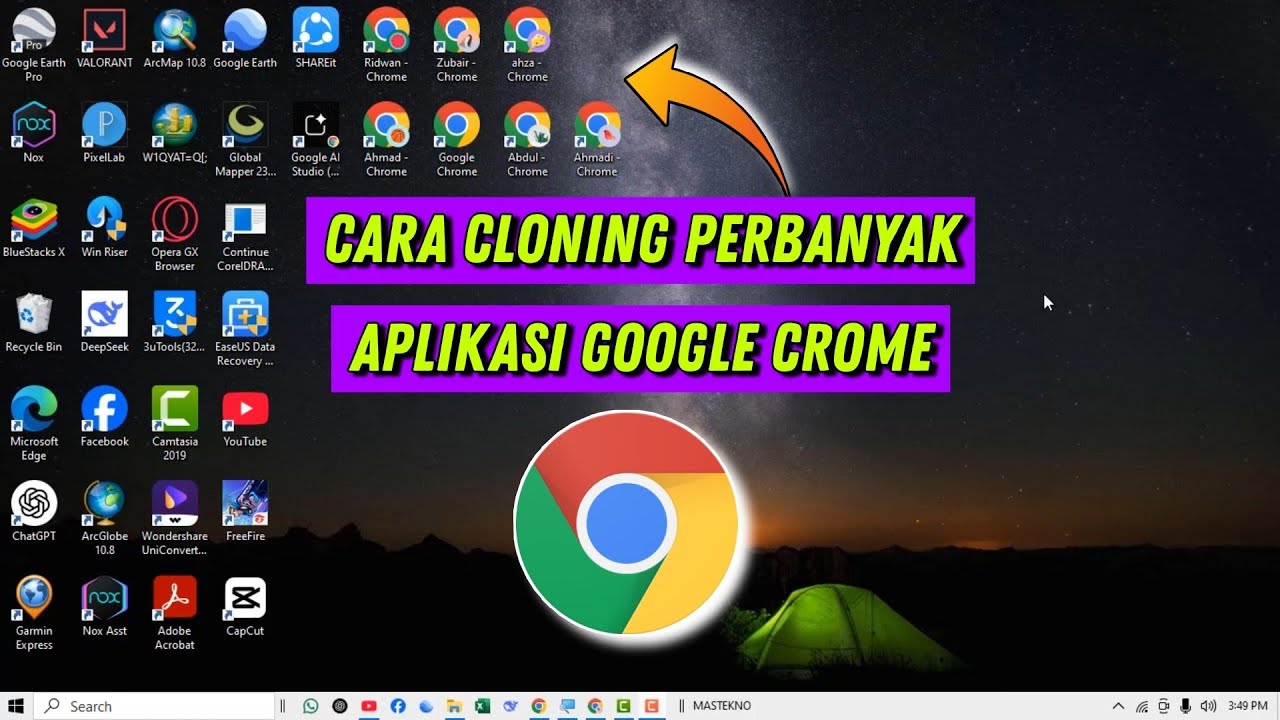Select the CapCut desktop shortcut
1280x720 pixels.
[x=245, y=607]
